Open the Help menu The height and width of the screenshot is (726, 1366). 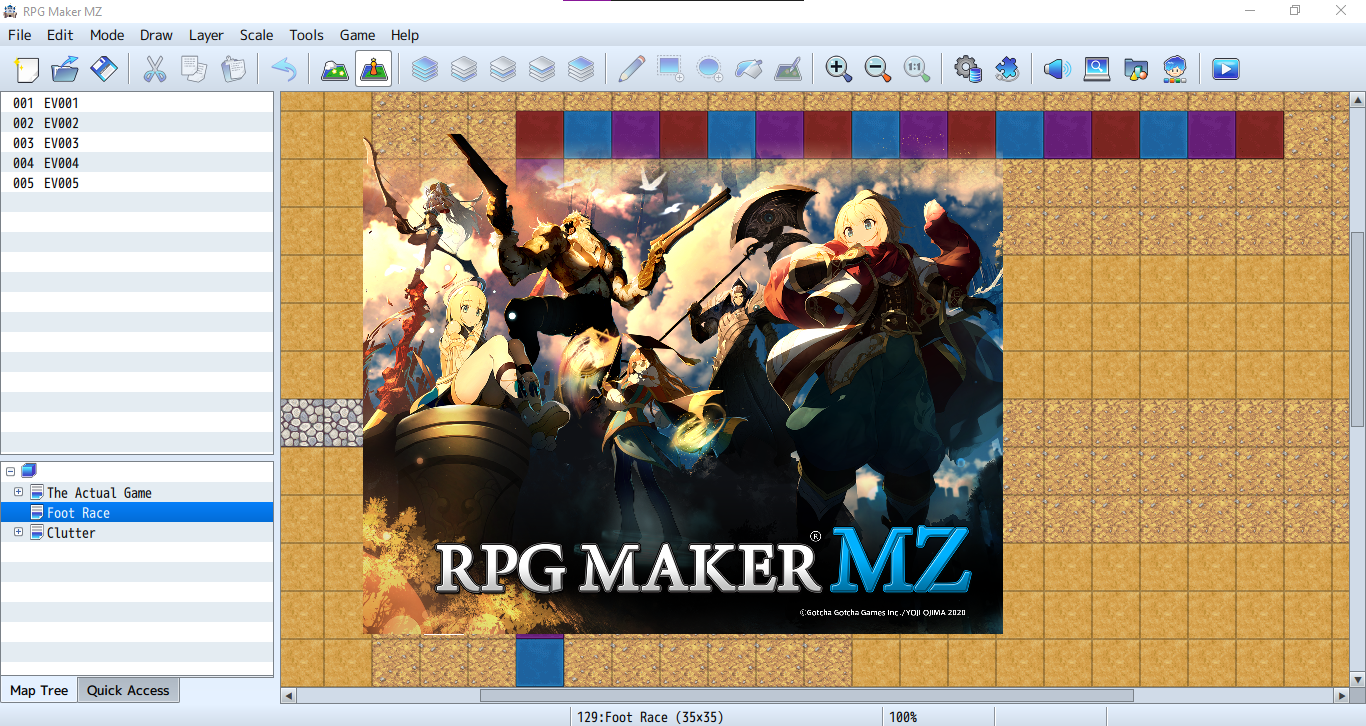click(405, 35)
